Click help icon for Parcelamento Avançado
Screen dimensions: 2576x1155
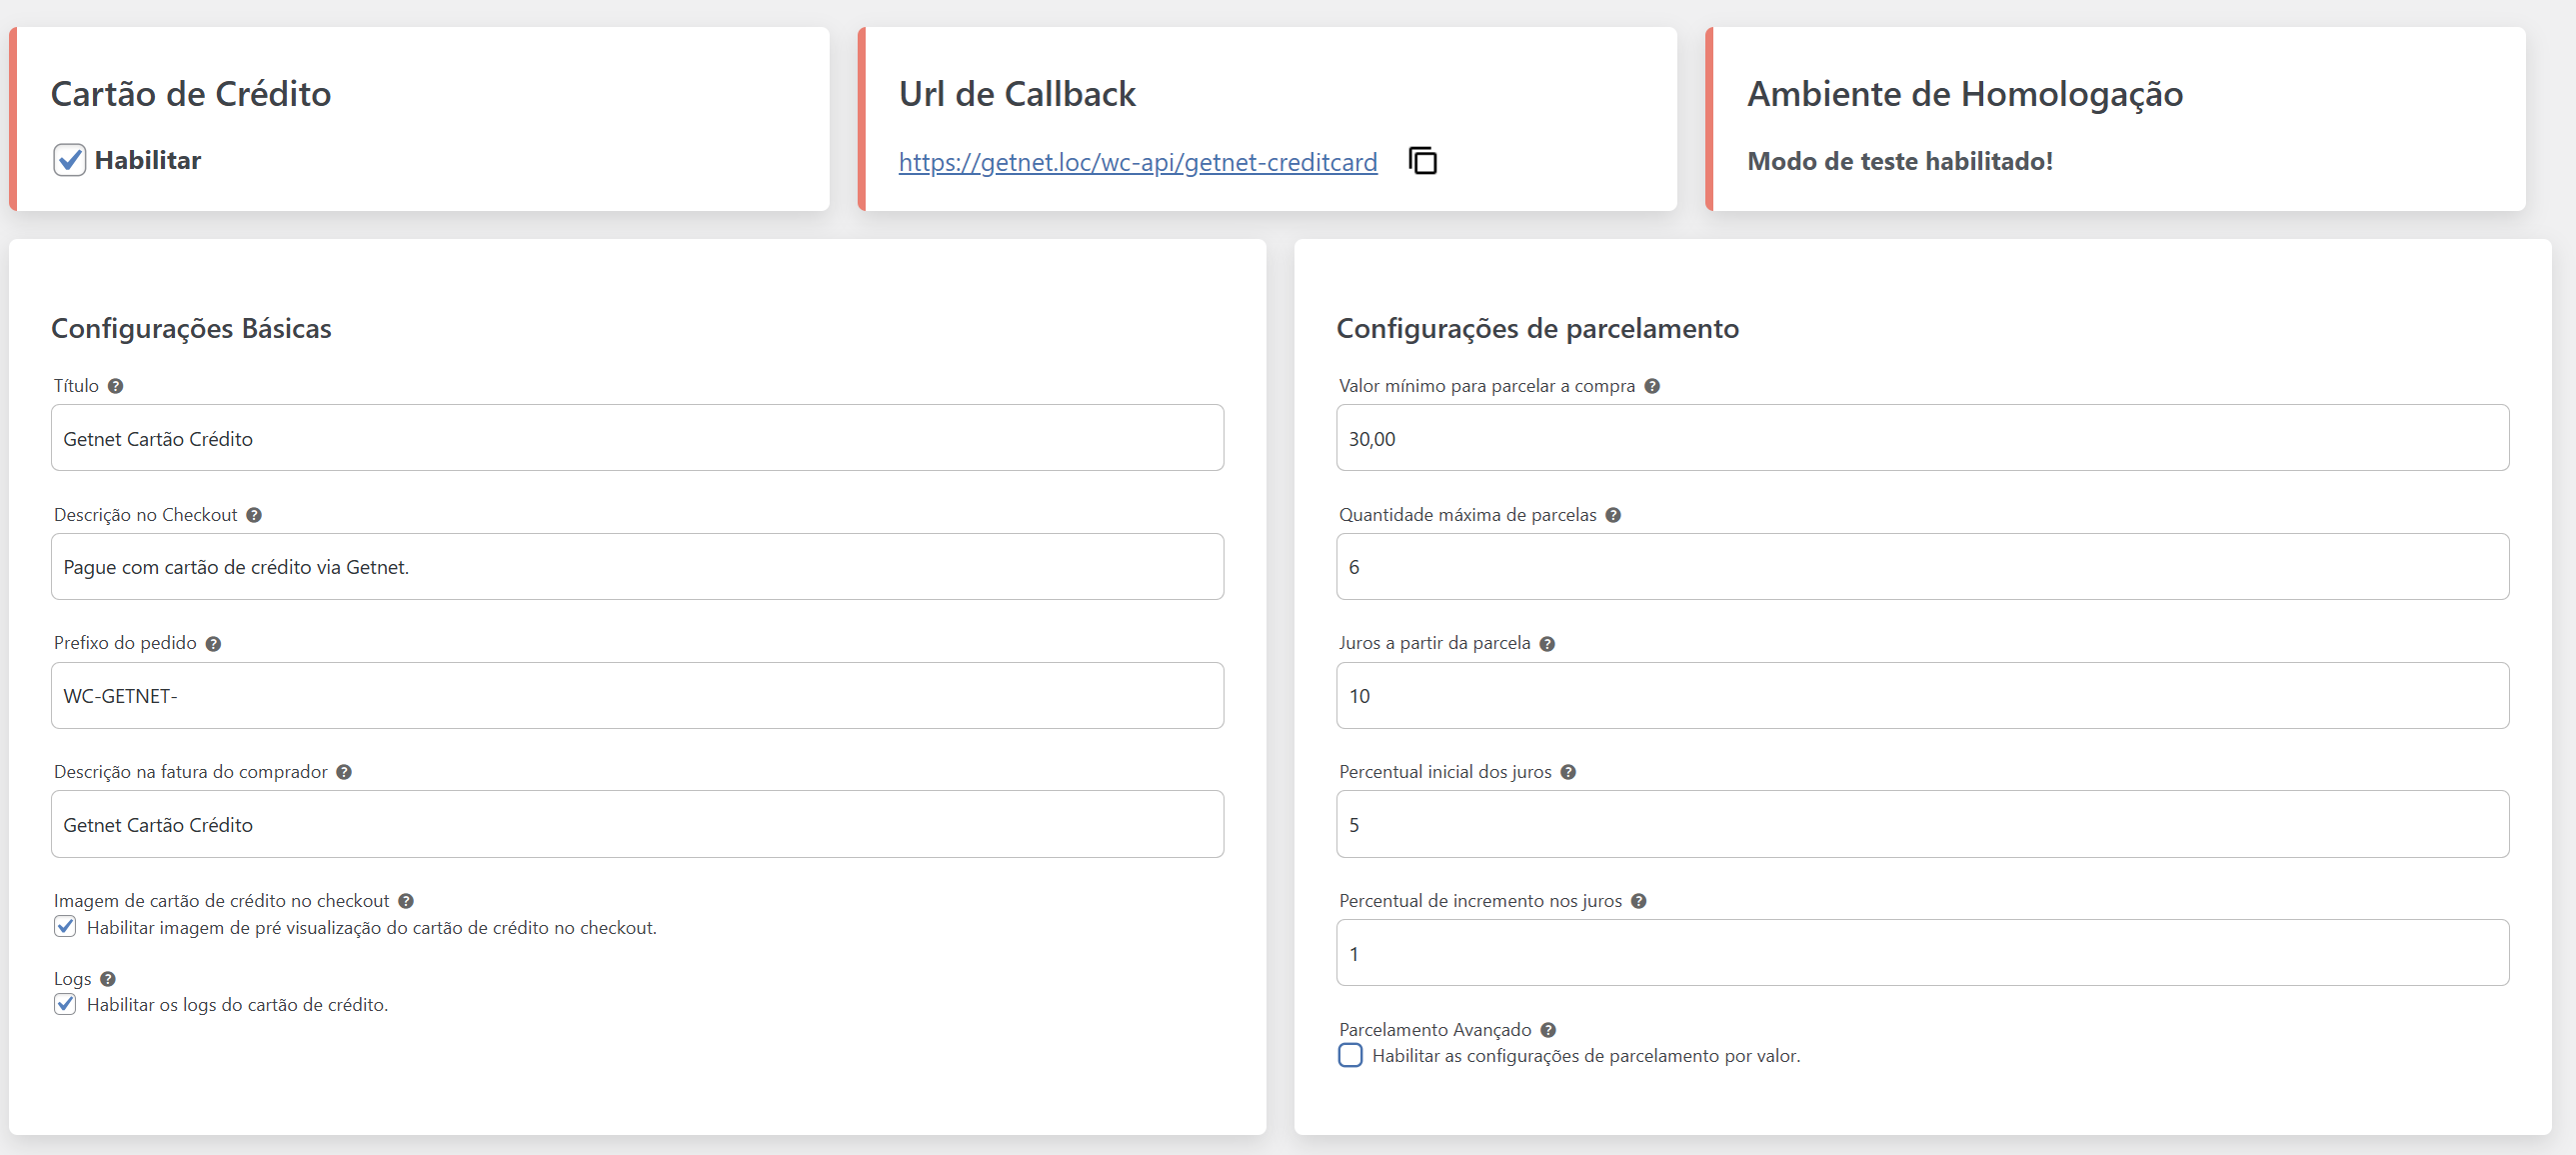click(1548, 1030)
